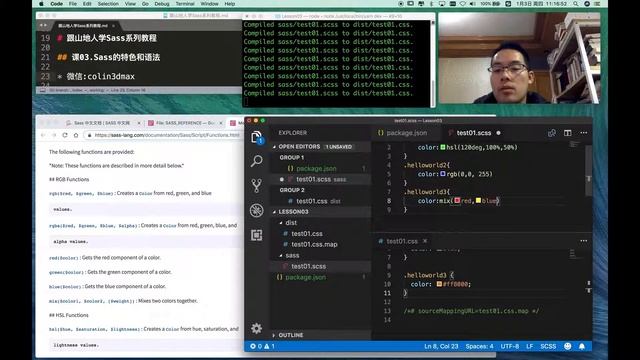Go to browser home page
The height and width of the screenshot is (360, 640).
[x=76, y=135]
